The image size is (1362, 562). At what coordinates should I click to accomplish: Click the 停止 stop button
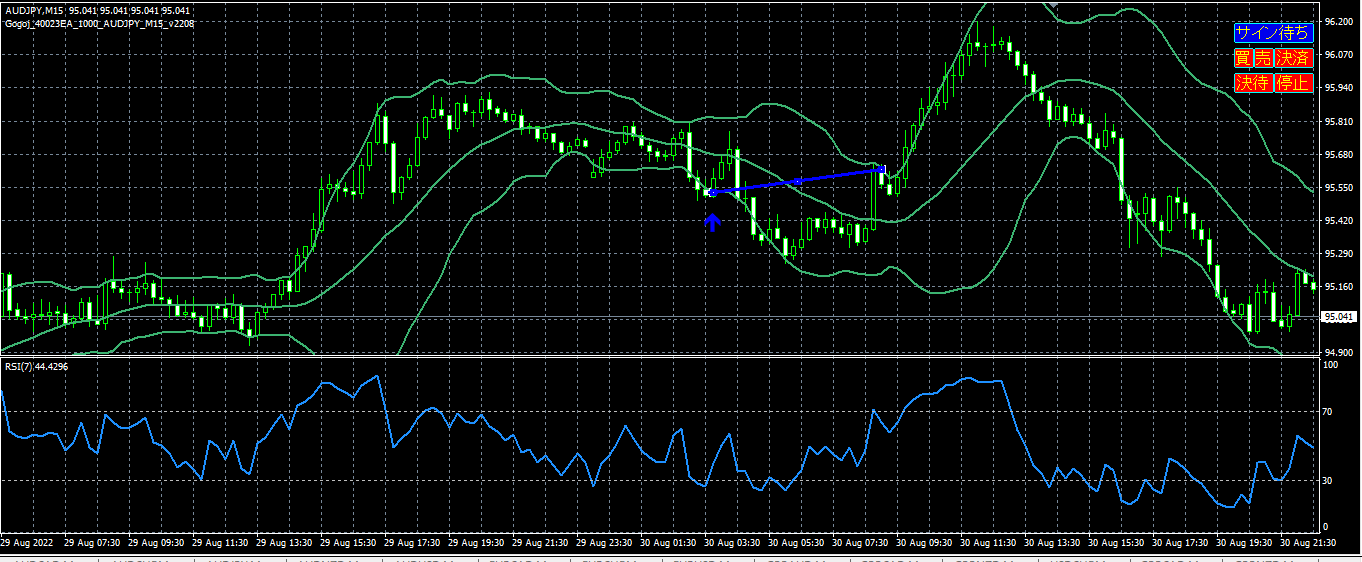click(1292, 82)
